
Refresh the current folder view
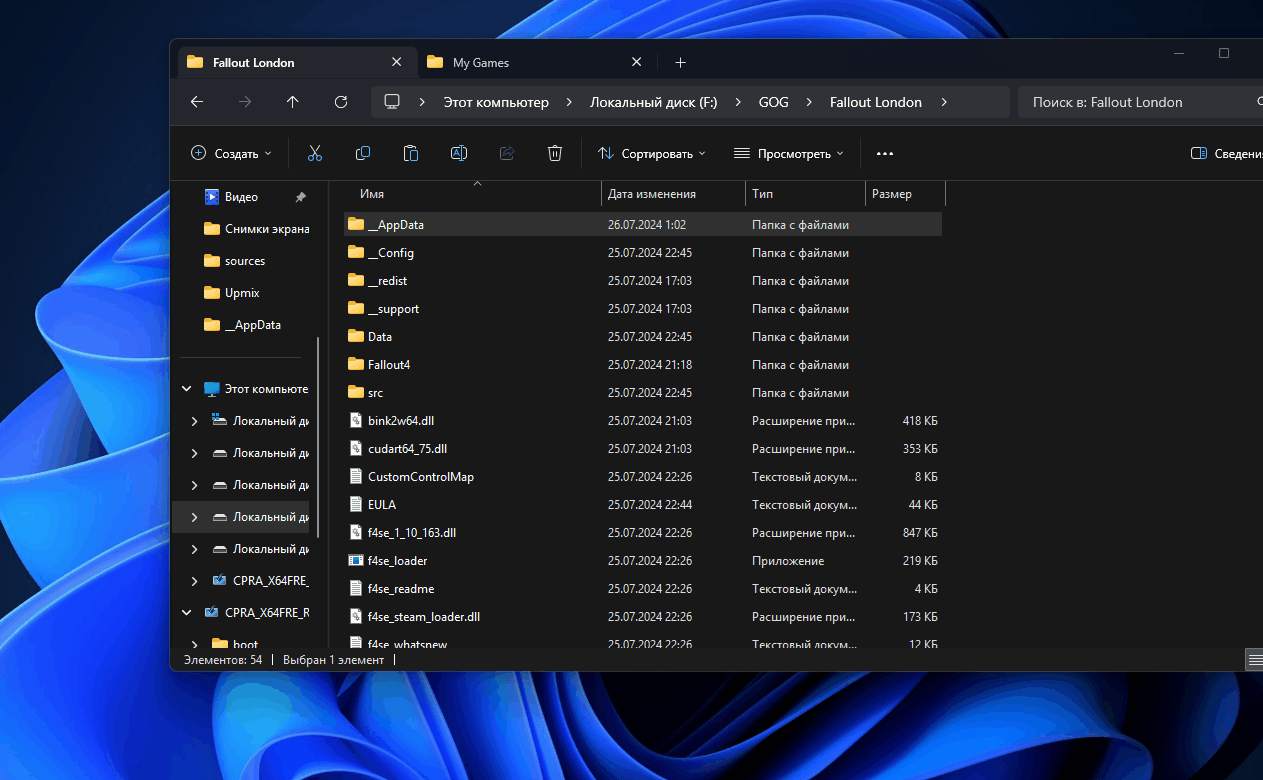click(x=341, y=102)
